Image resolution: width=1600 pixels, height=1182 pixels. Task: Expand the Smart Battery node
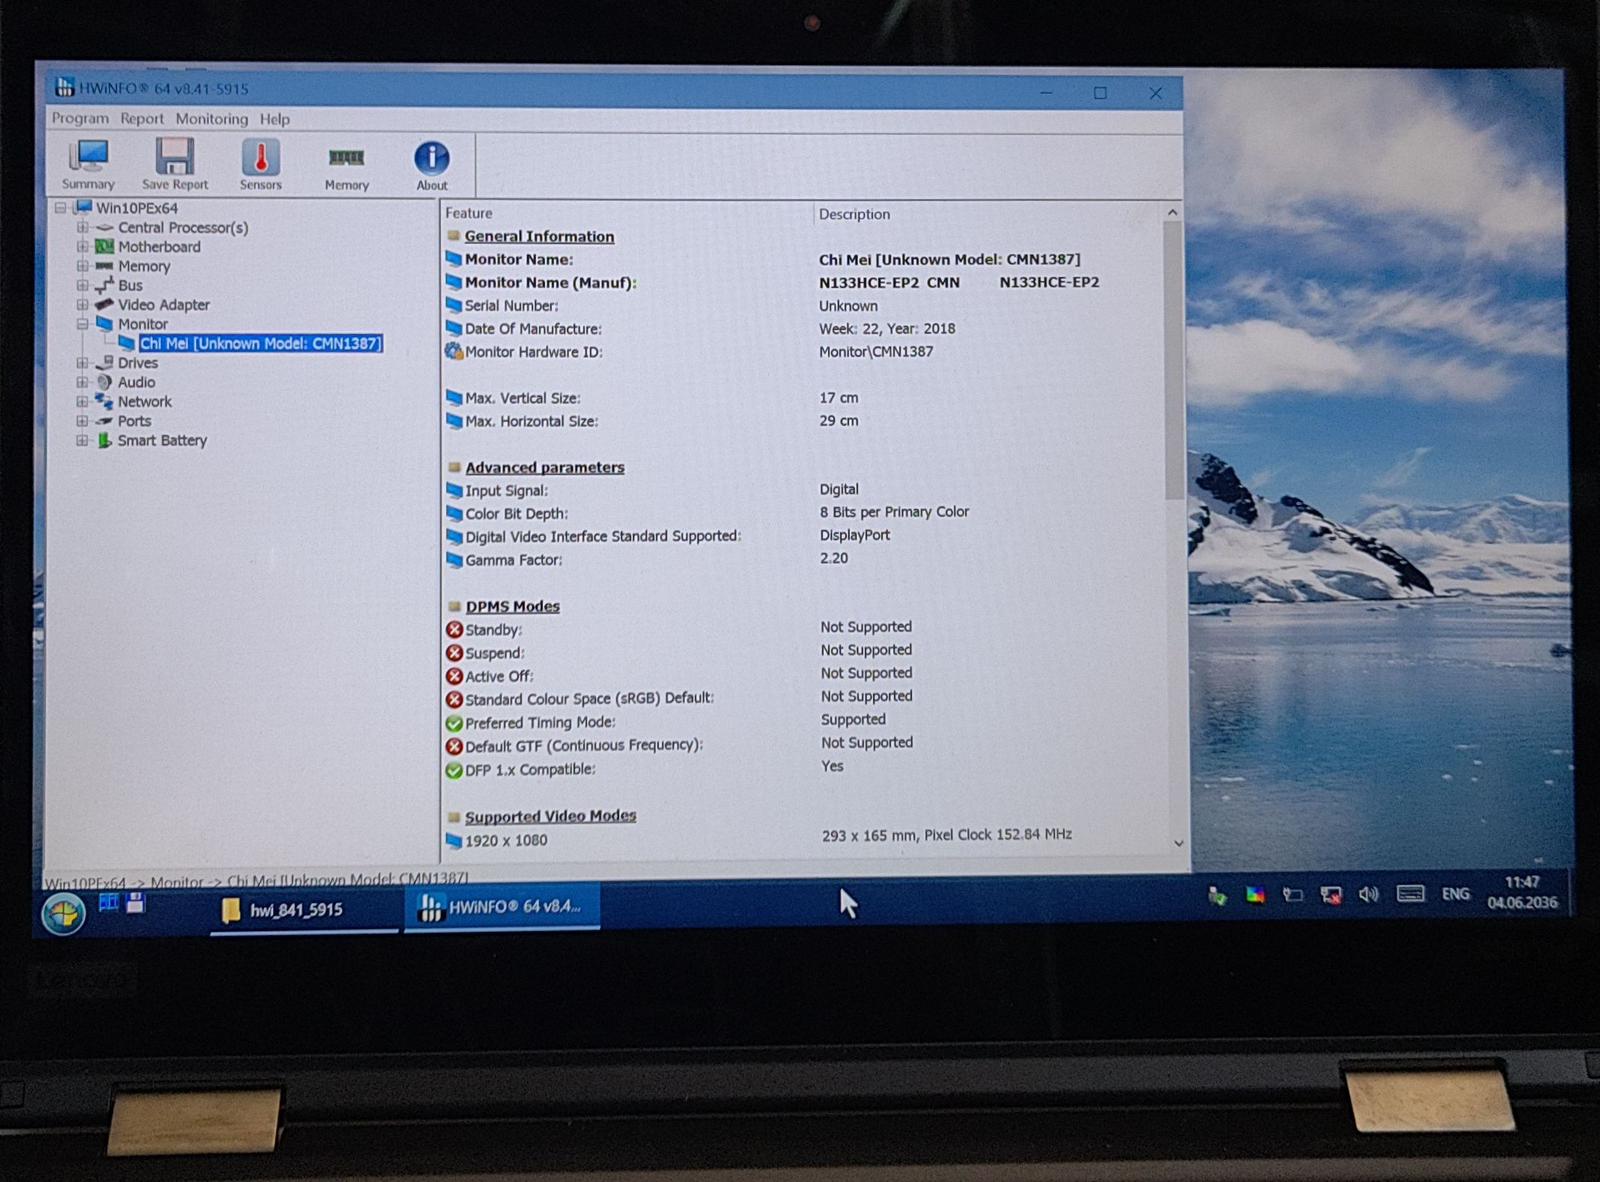coord(83,440)
